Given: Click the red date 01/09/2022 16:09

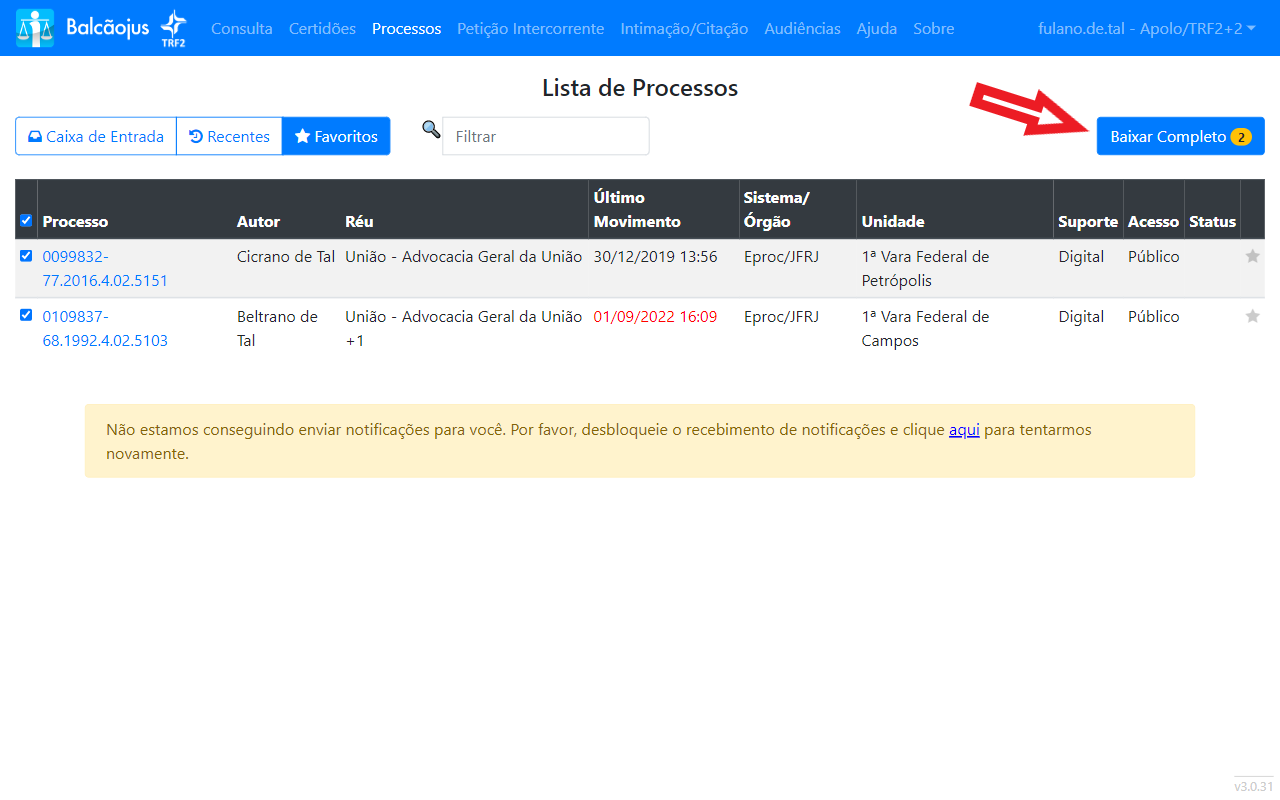Looking at the screenshot, I should 655,317.
